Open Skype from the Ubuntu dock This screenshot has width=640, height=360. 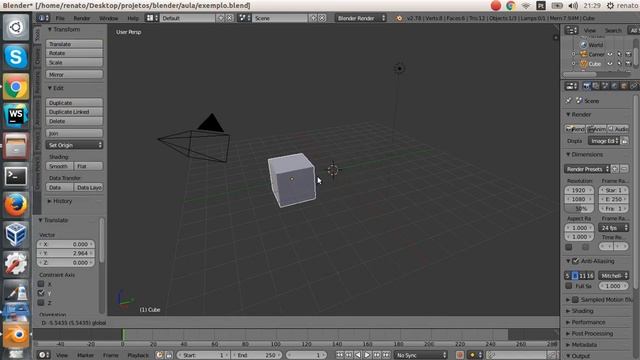point(16,57)
